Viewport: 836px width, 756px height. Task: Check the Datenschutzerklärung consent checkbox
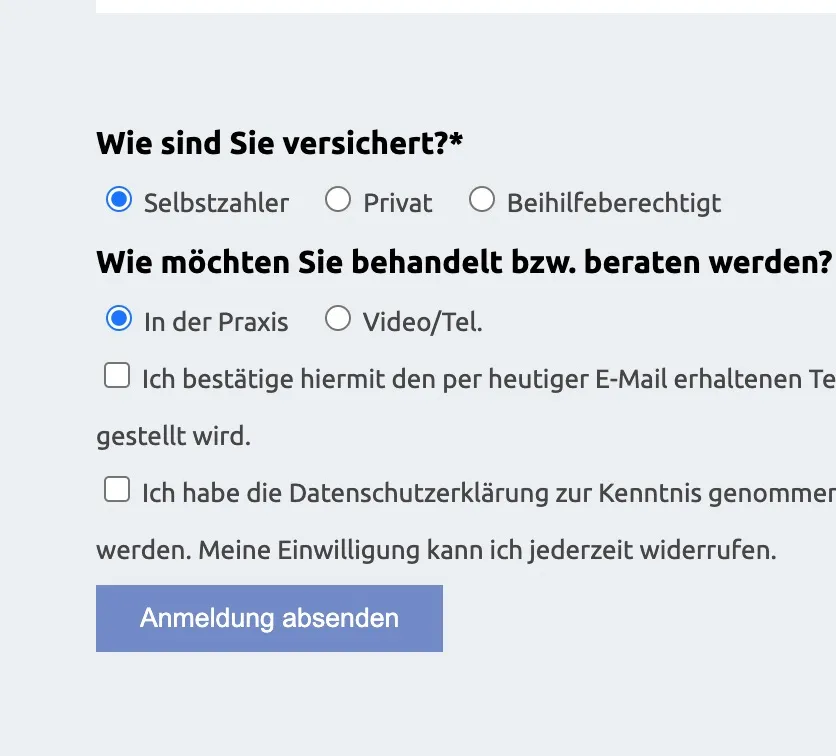point(117,489)
